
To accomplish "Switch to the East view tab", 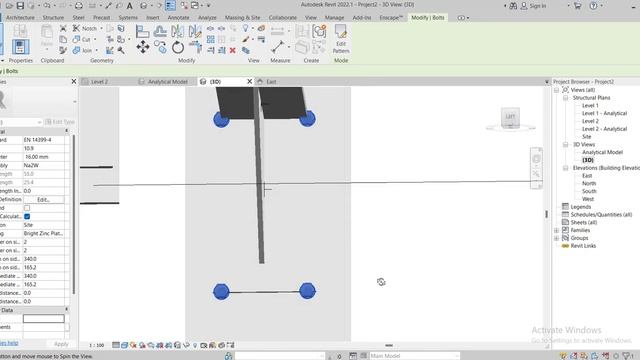I will pos(271,82).
